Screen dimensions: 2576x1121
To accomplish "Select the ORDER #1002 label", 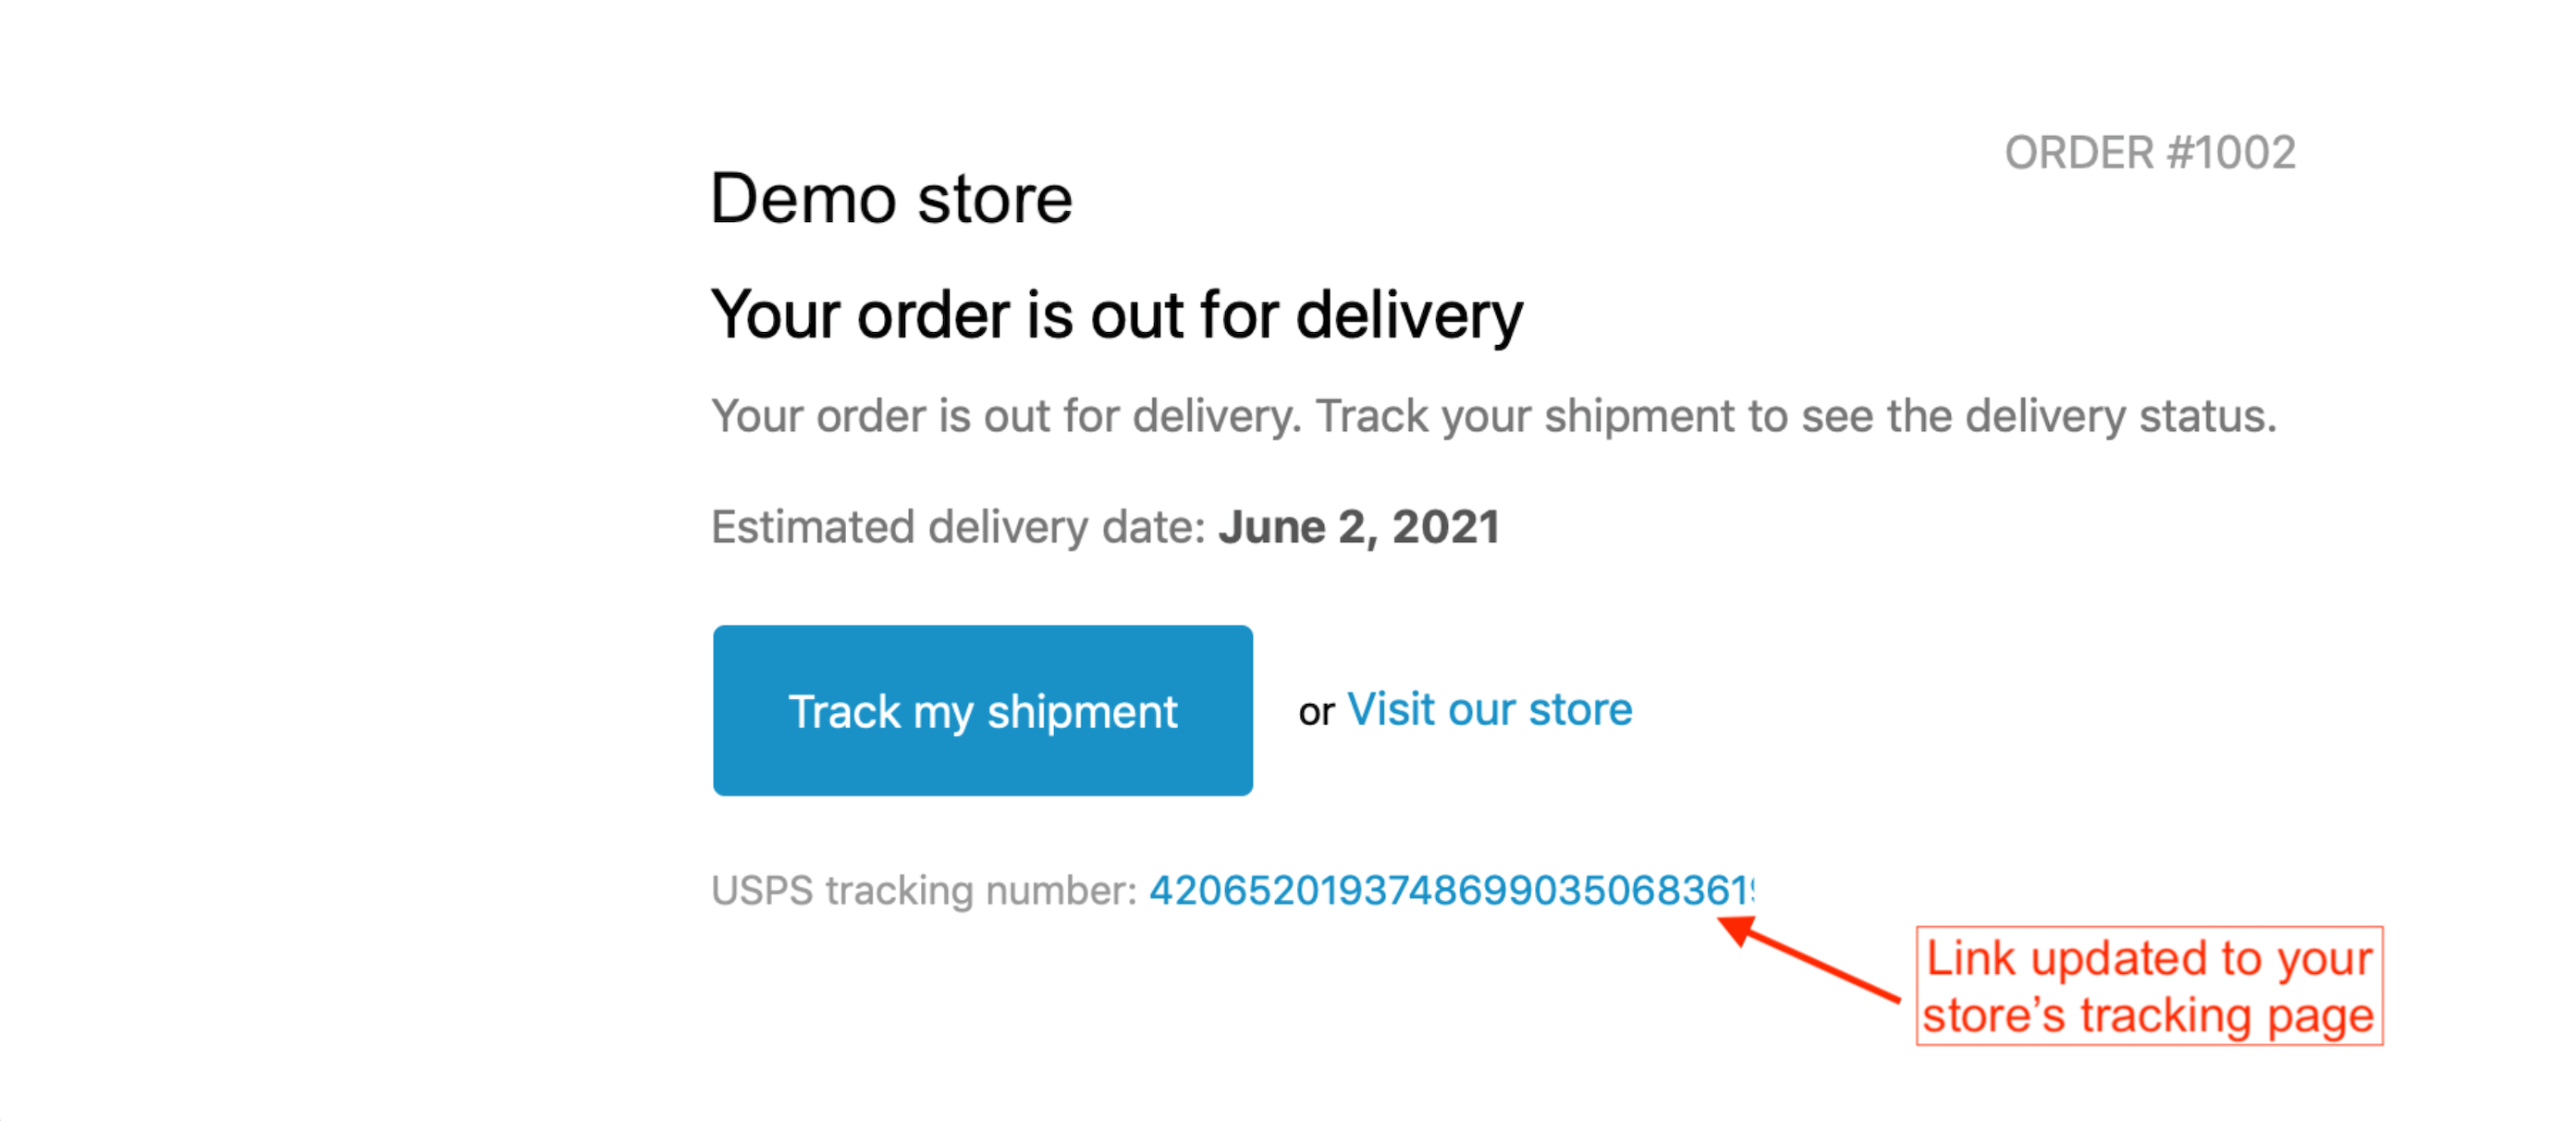I will pos(2149,153).
